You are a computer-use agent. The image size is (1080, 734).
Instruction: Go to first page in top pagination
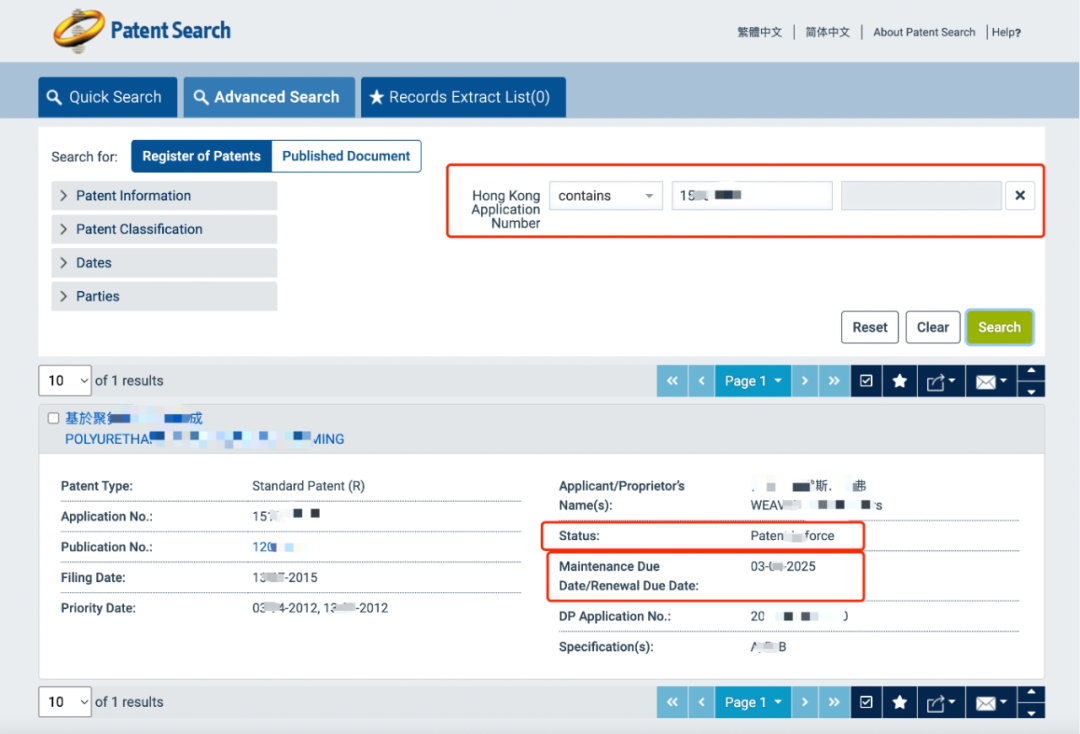point(672,381)
